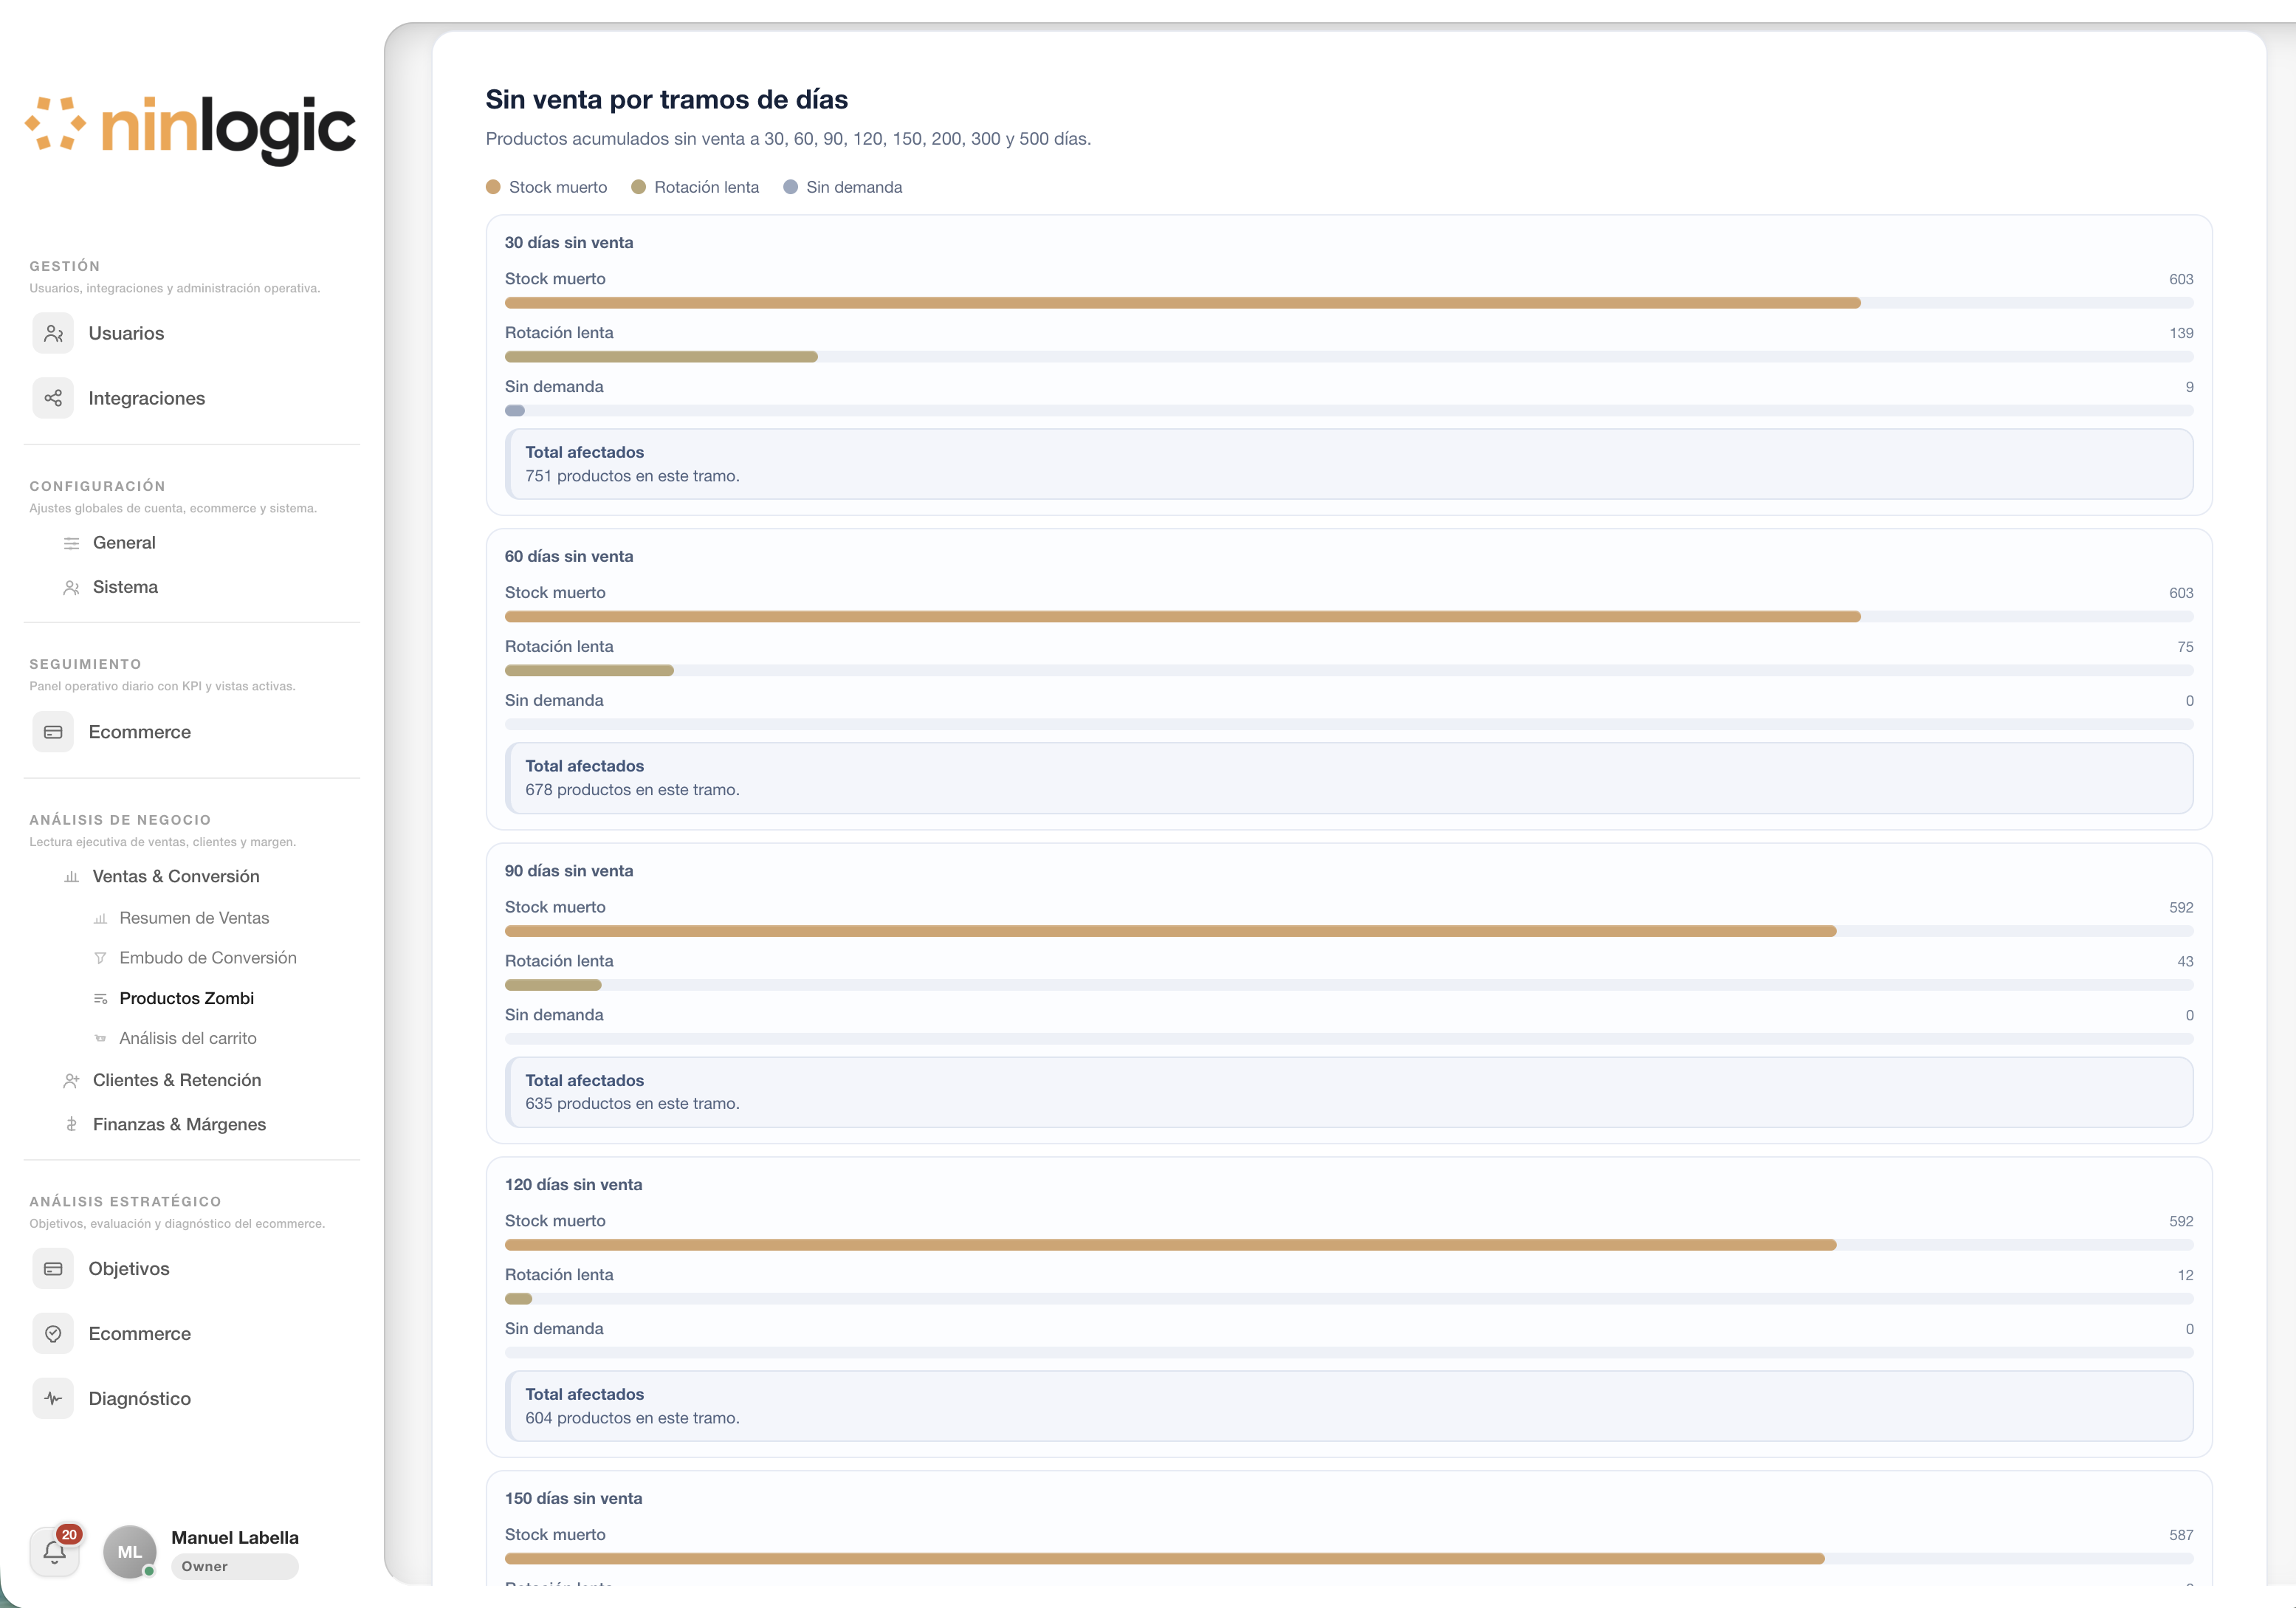The height and width of the screenshot is (1608, 2296).
Task: Click Rotación lenta bar in 60 días card
Action: point(589,671)
